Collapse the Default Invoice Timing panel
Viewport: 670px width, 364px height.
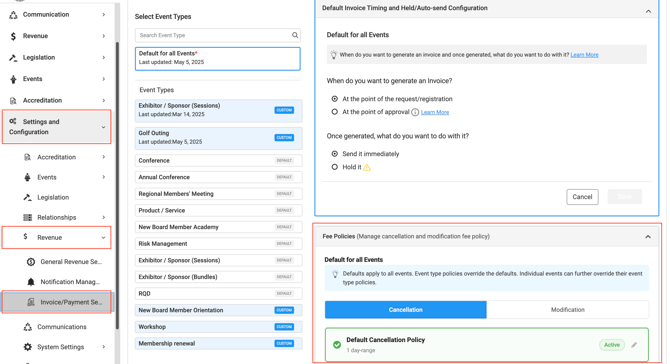pos(648,12)
